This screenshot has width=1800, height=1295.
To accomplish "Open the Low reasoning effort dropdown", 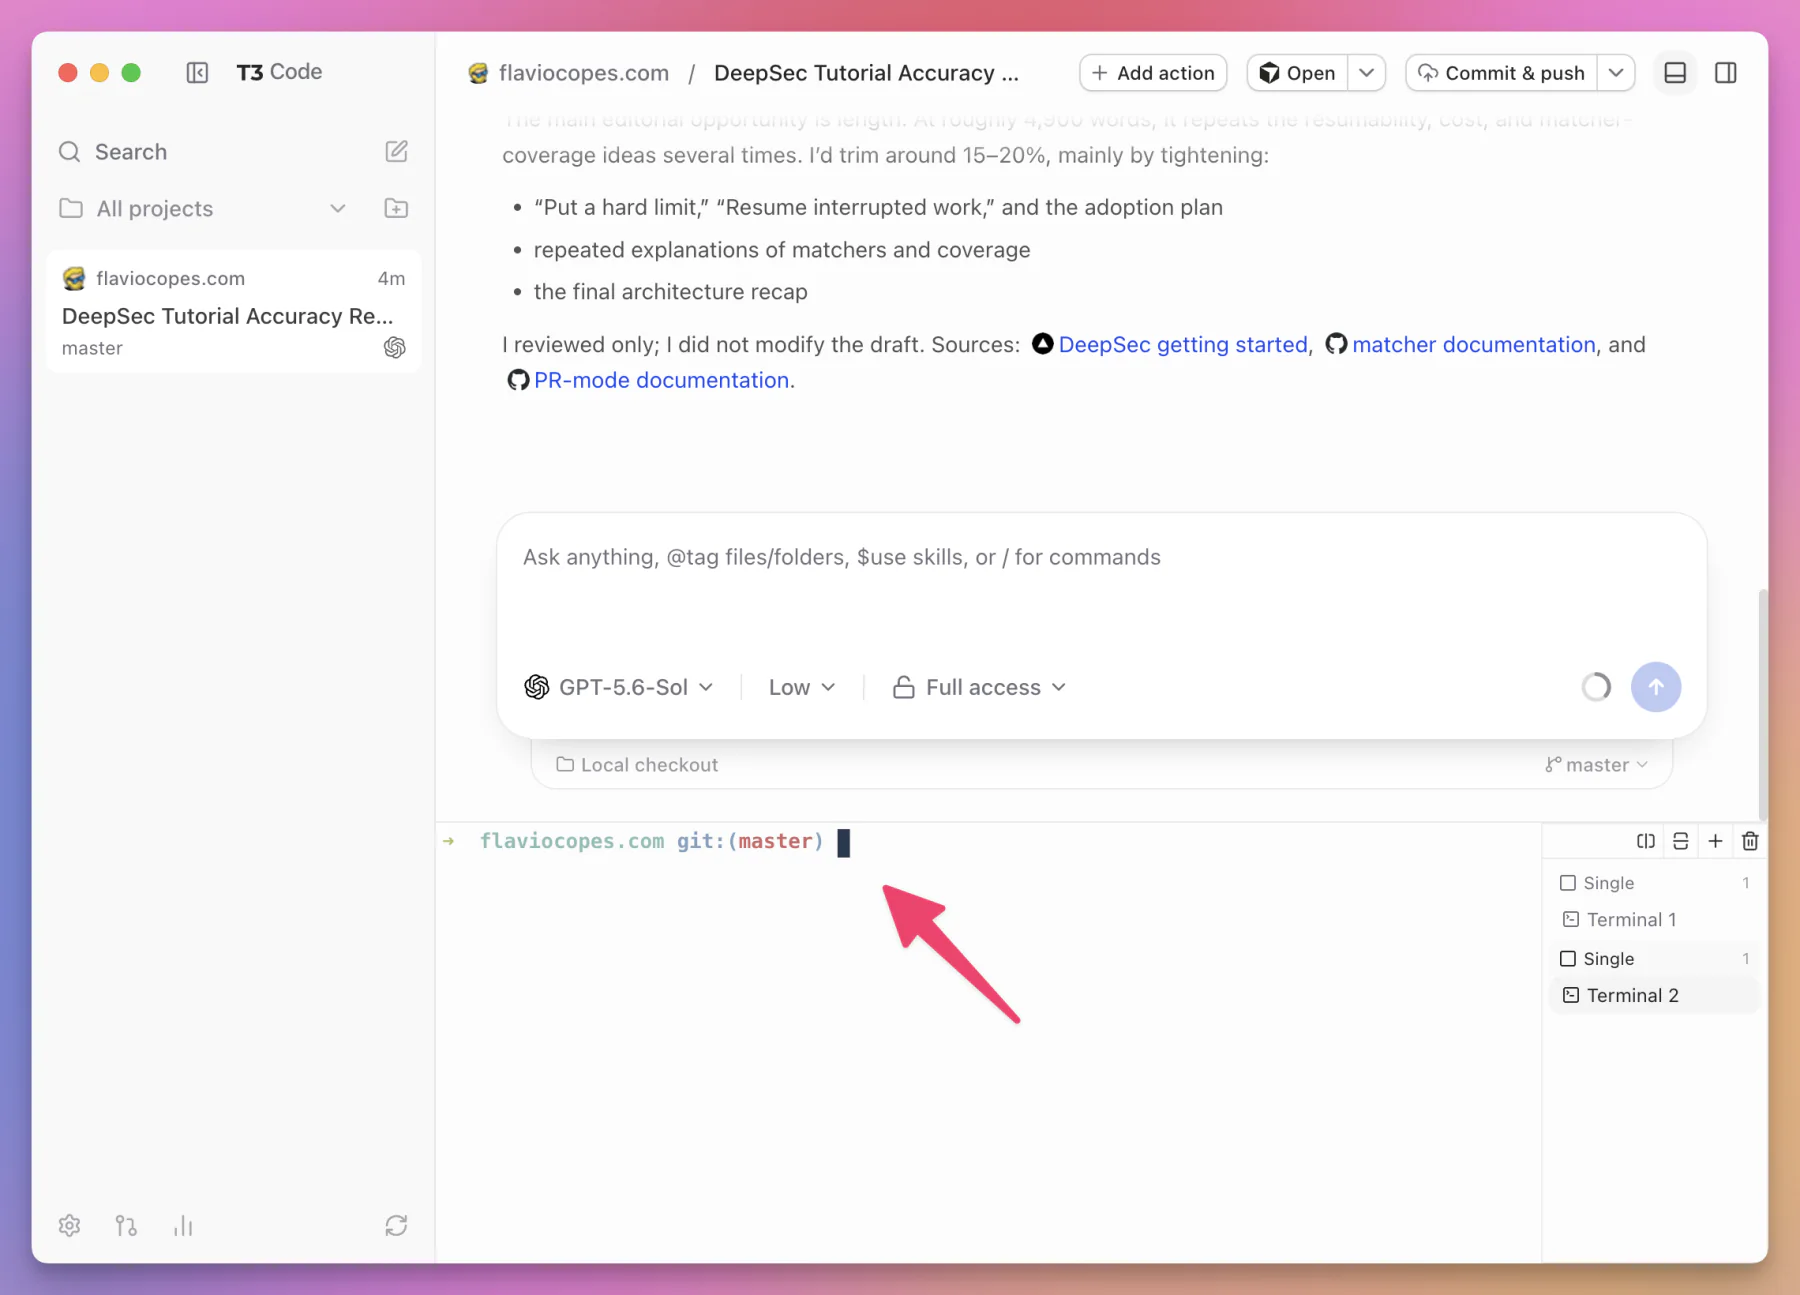I will (x=801, y=687).
